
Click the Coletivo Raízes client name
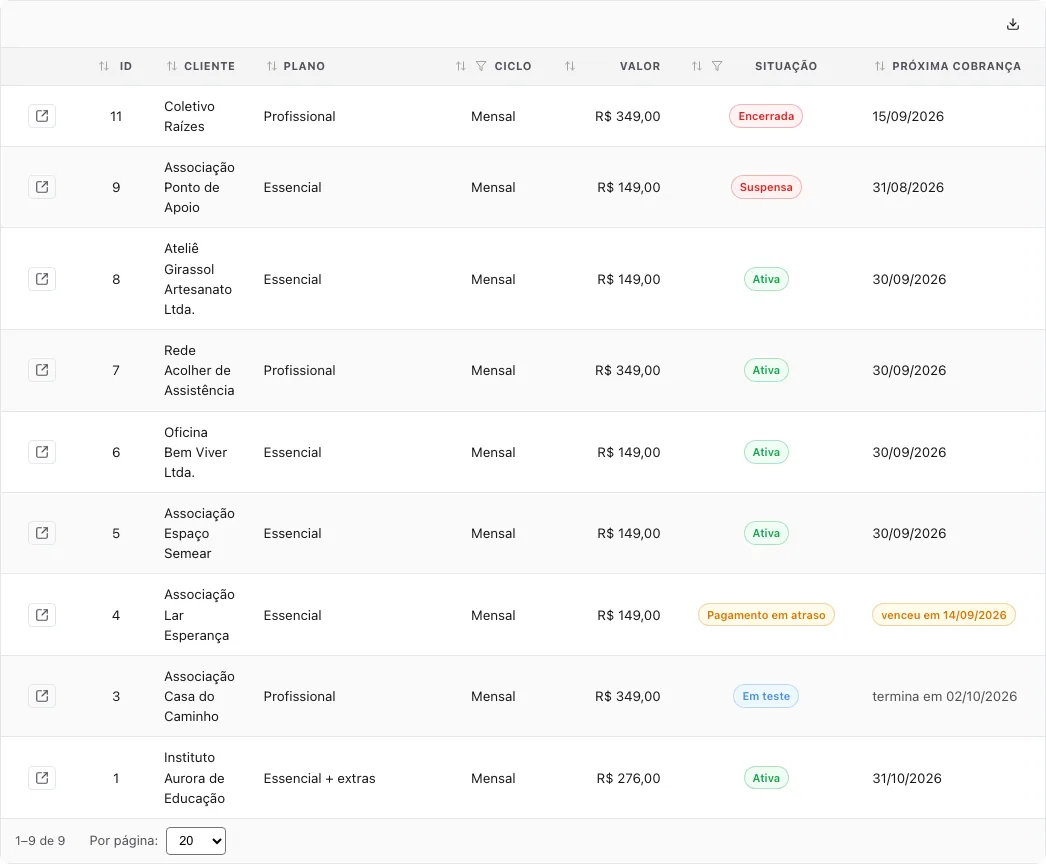click(x=189, y=116)
